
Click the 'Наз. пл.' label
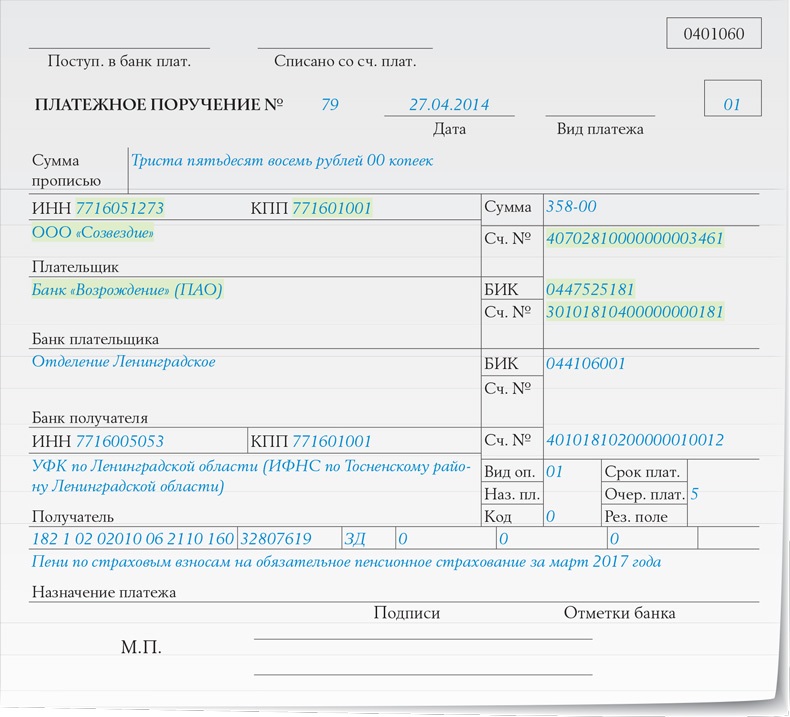(512, 494)
